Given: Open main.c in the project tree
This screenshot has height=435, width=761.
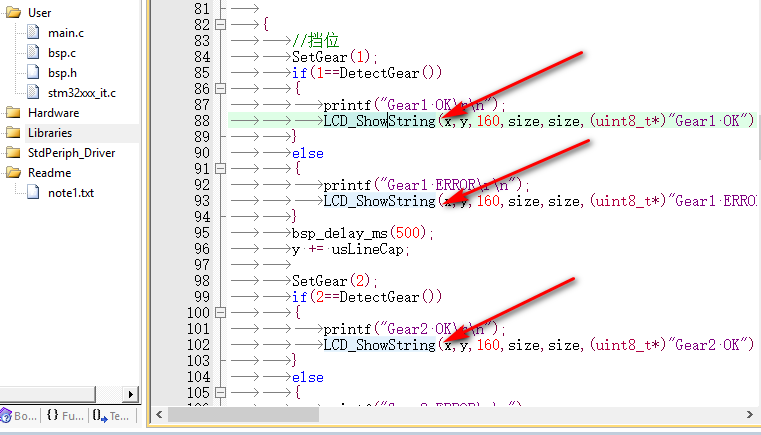Looking at the screenshot, I should (66, 33).
